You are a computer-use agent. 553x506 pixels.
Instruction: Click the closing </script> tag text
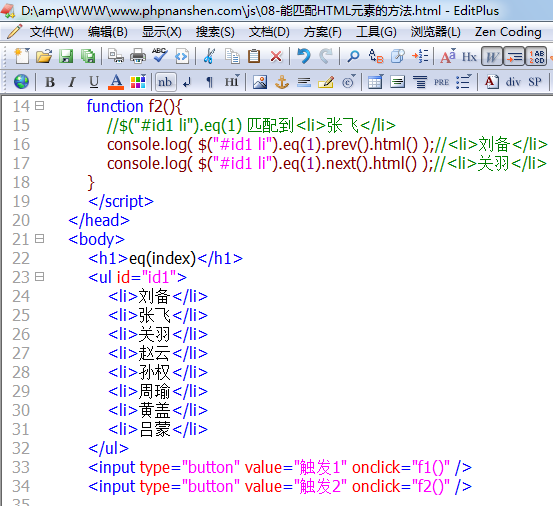[x=121, y=202]
